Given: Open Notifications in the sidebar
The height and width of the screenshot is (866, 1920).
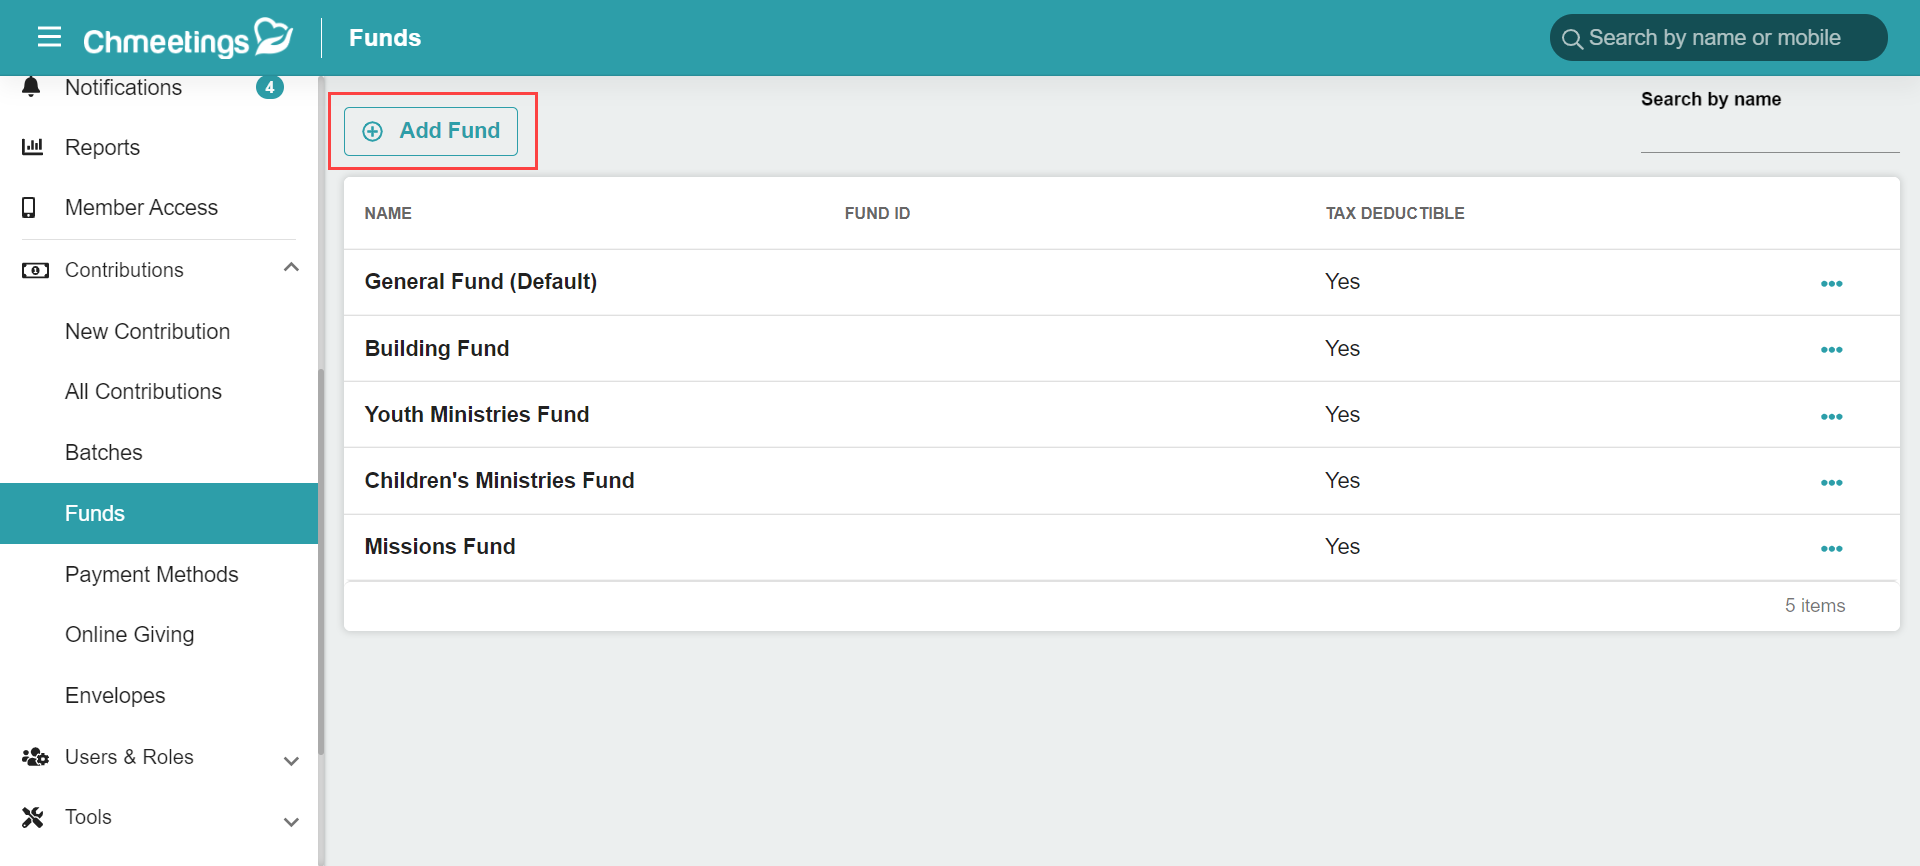Looking at the screenshot, I should [x=123, y=87].
